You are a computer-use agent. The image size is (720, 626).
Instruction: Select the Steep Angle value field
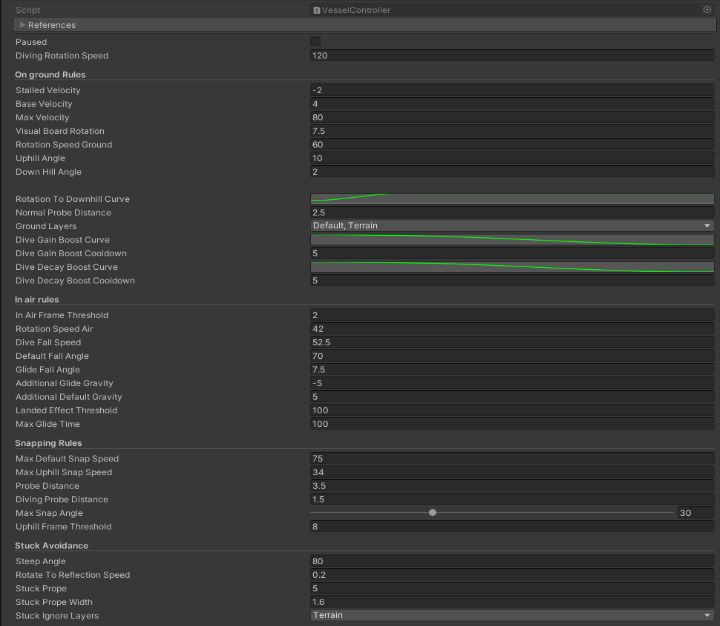click(x=511, y=561)
